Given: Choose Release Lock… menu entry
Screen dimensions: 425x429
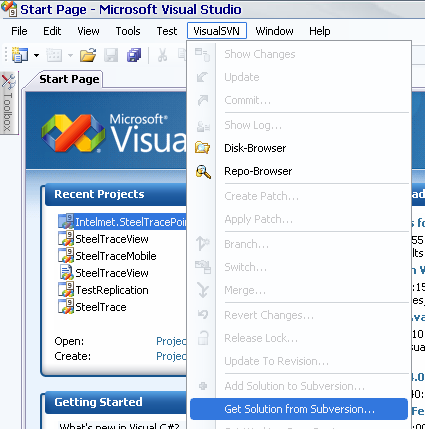Looking at the screenshot, I should pyautogui.click(x=299, y=338).
